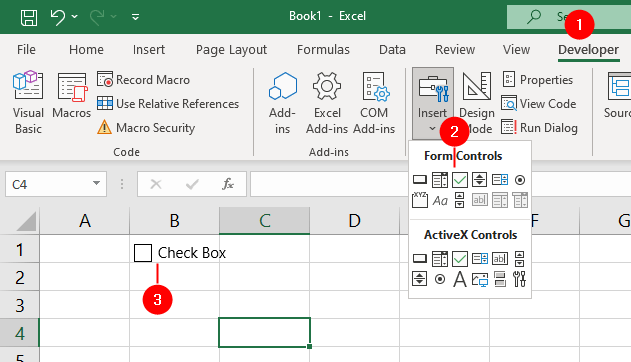Click the Save icon in title bar
The image size is (631, 362).
coord(29,17)
